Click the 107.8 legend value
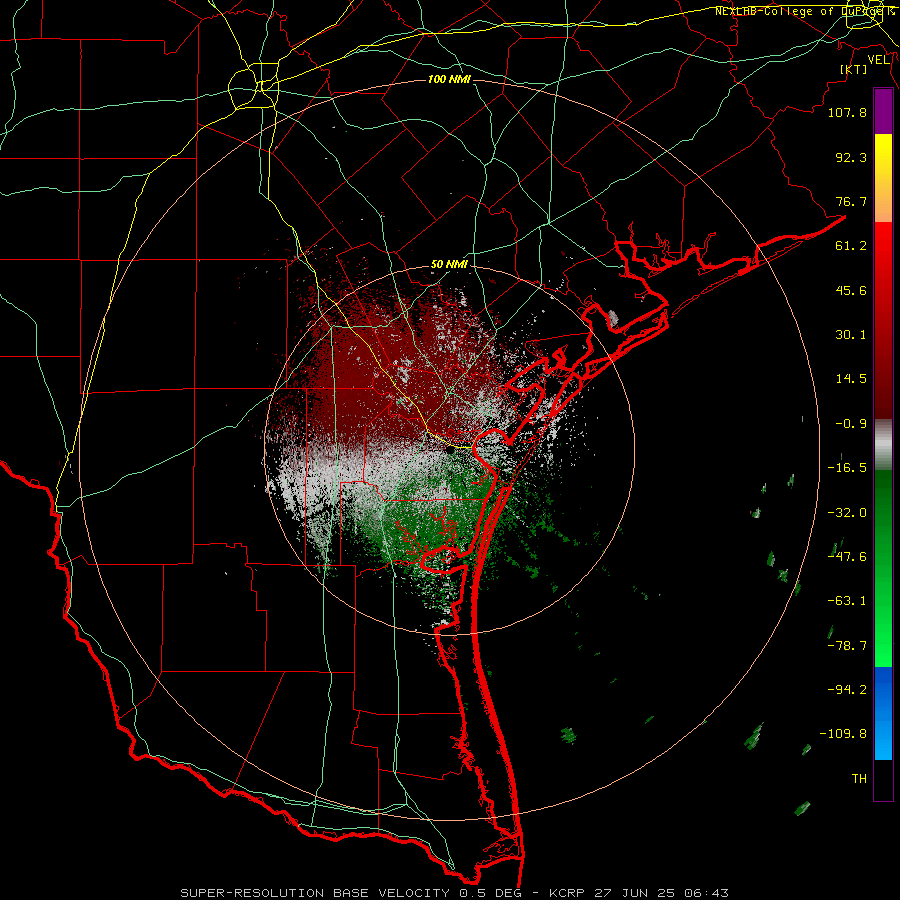This screenshot has width=900, height=900. coord(847,112)
